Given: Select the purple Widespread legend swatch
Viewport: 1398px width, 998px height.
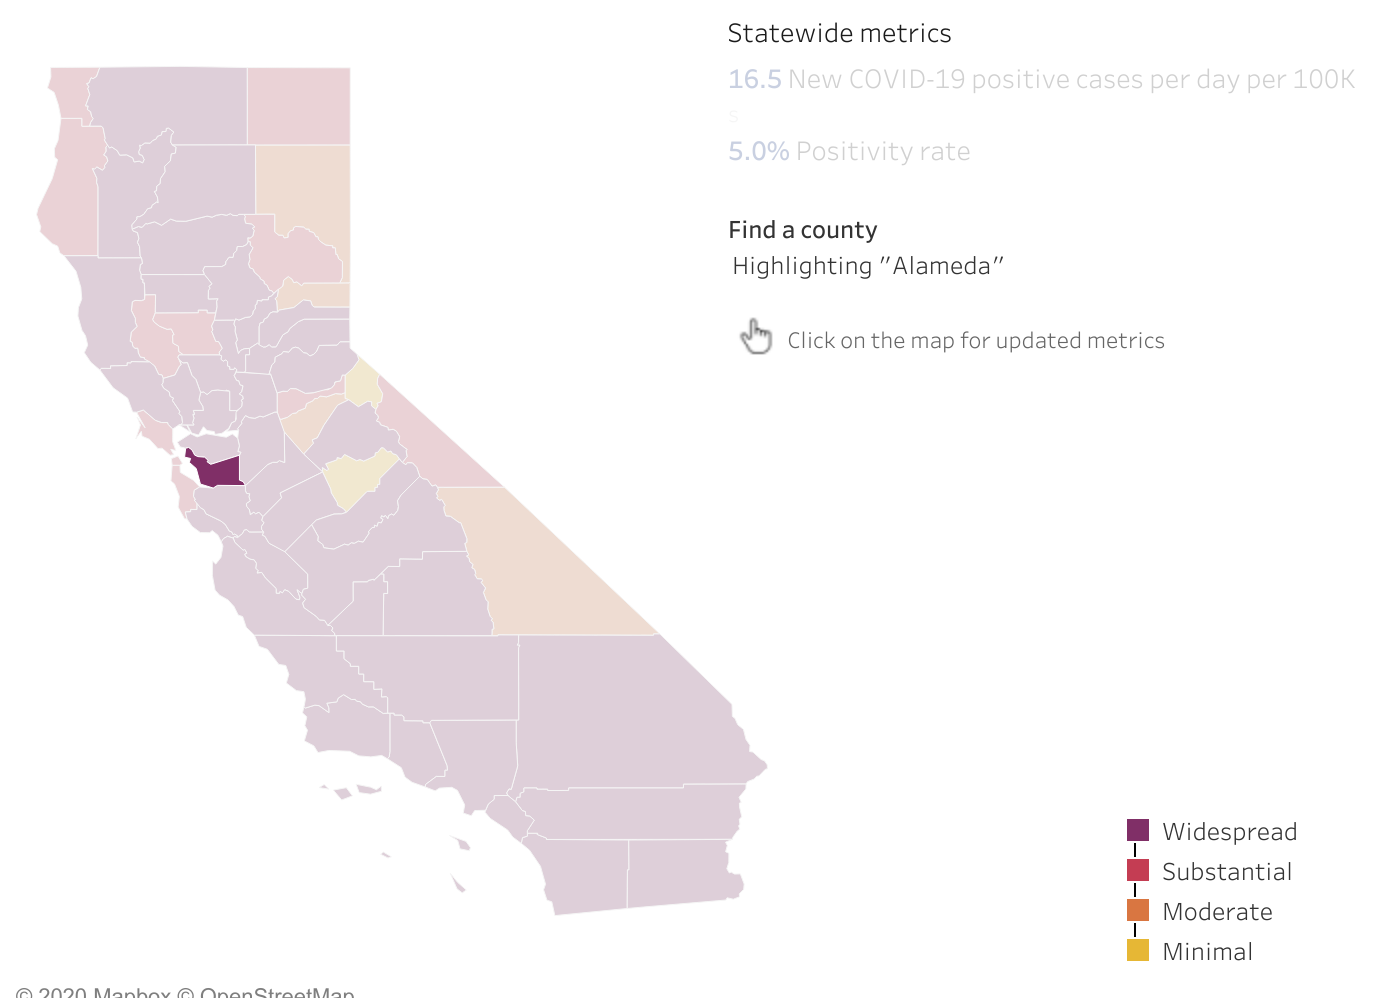Looking at the screenshot, I should [1138, 830].
